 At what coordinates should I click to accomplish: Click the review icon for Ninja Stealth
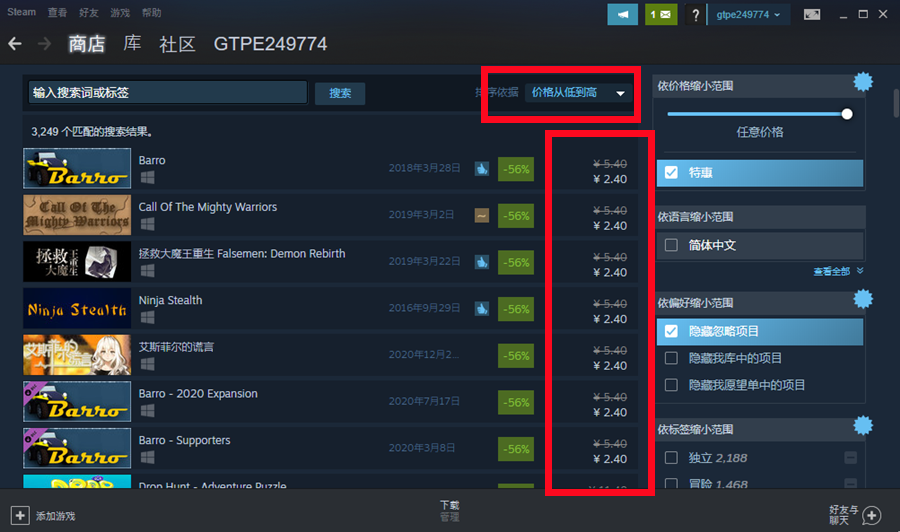482,309
